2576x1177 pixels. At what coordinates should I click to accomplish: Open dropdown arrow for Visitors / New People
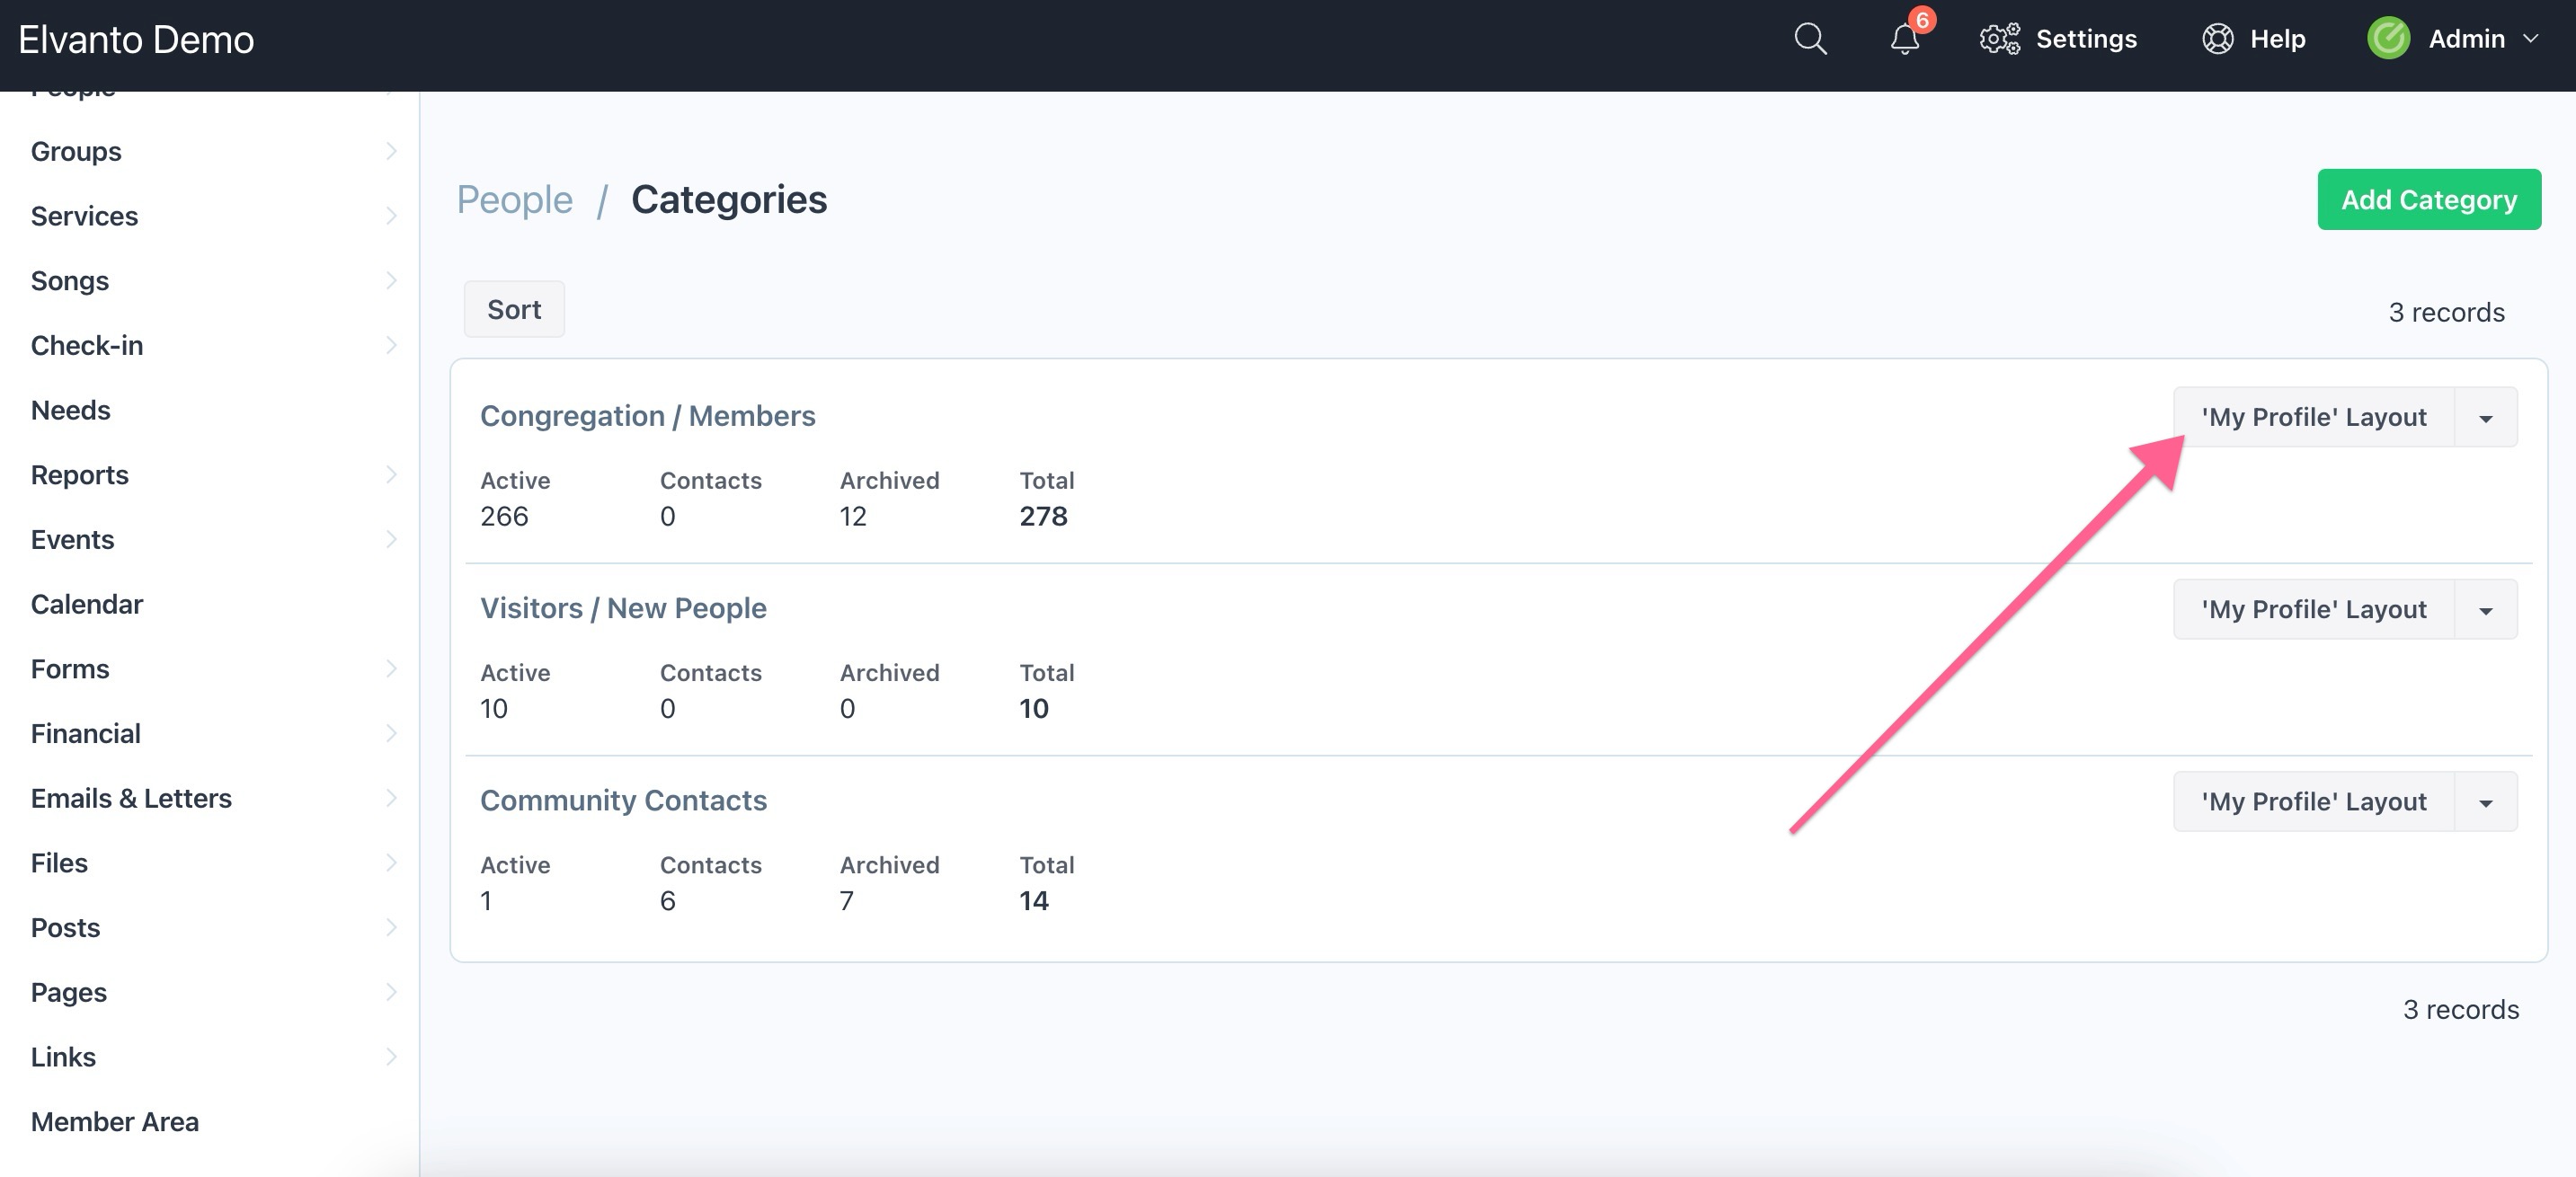coord(2485,610)
